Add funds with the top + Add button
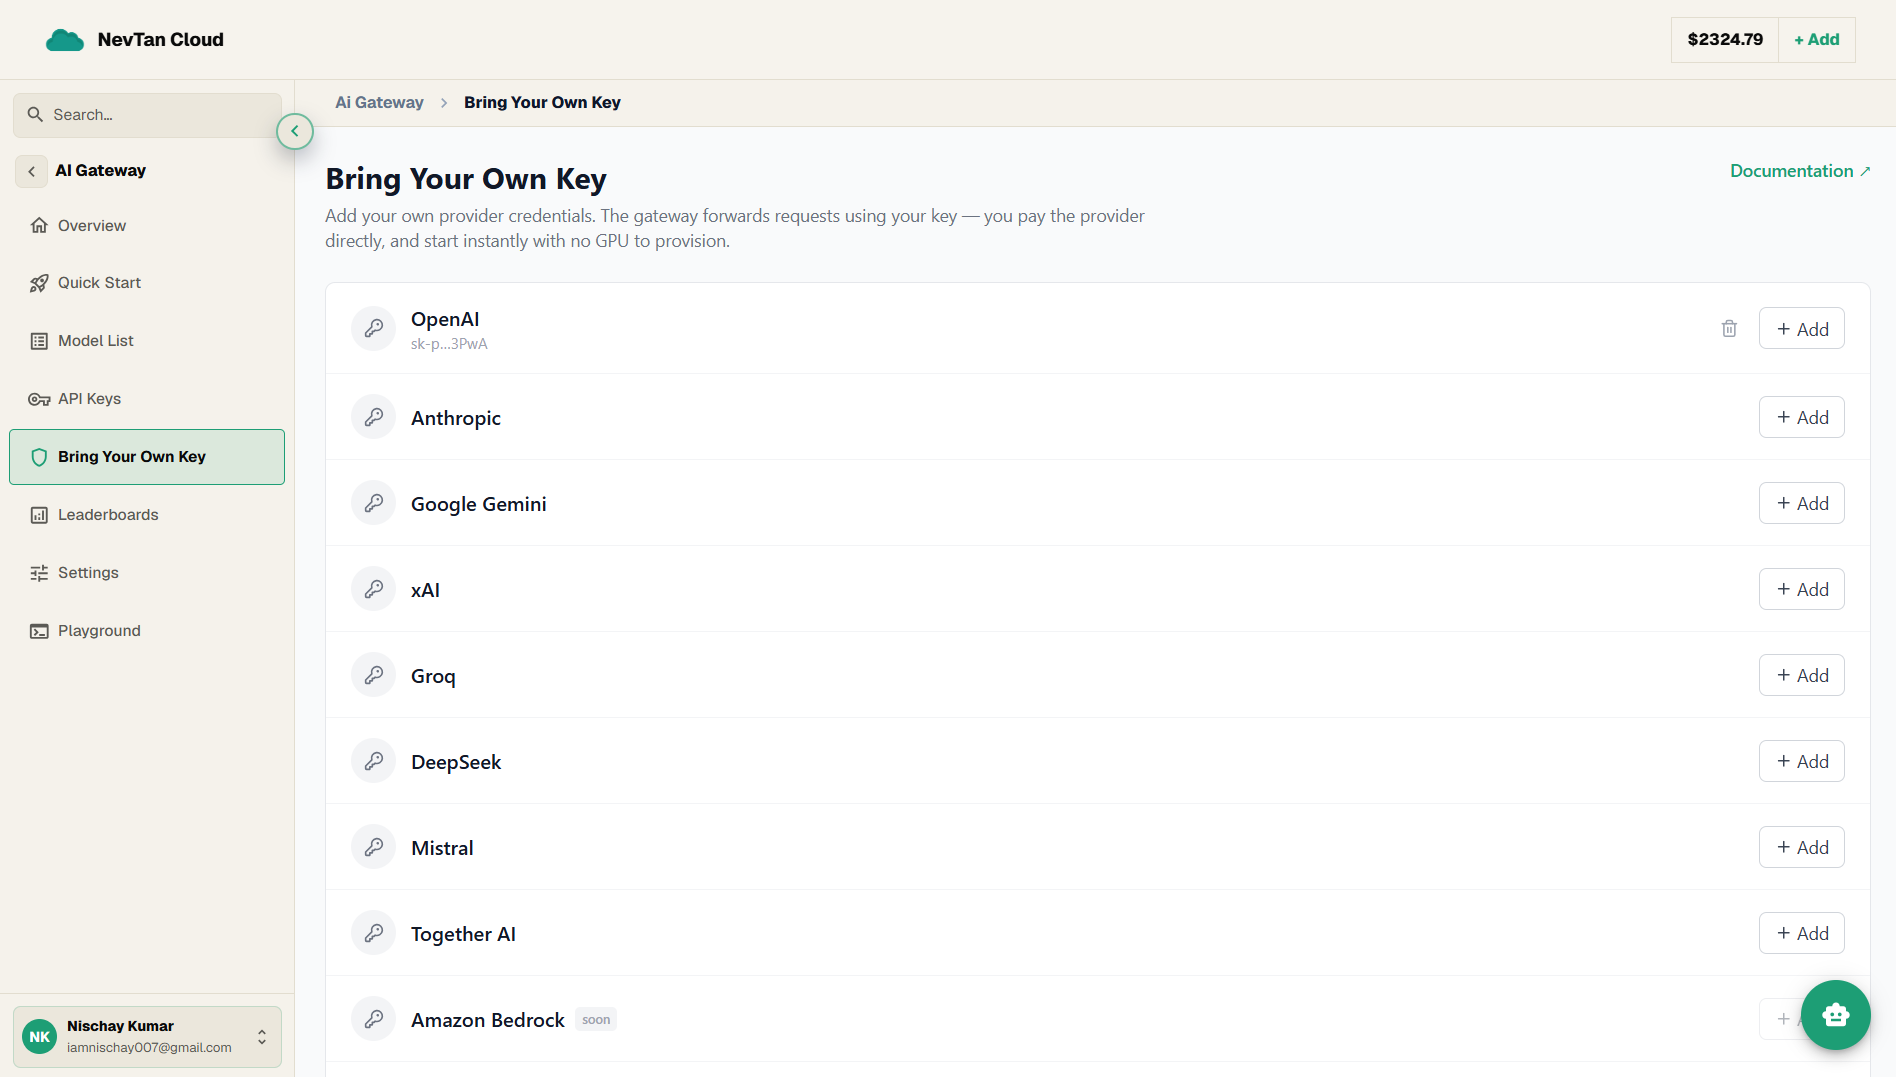Viewport: 1896px width, 1077px height. coord(1817,40)
